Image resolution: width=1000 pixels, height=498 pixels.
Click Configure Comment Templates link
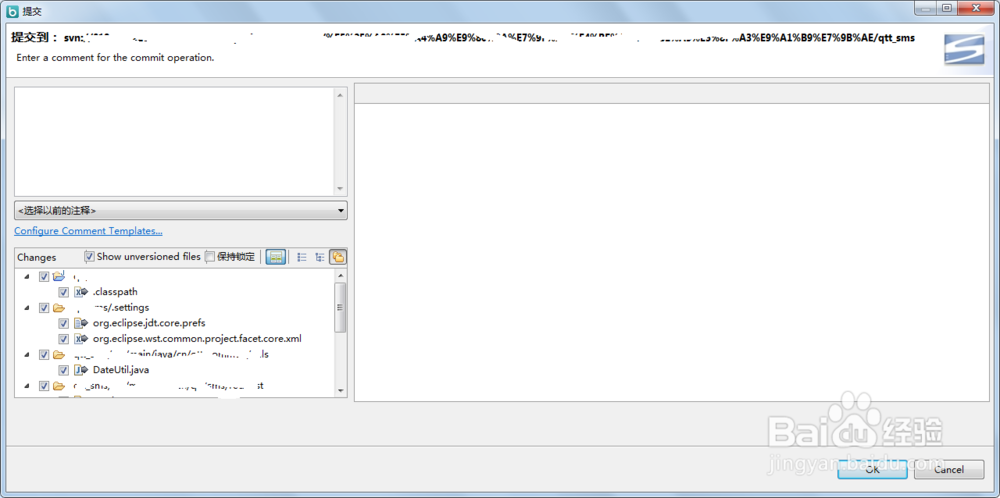tap(88, 231)
